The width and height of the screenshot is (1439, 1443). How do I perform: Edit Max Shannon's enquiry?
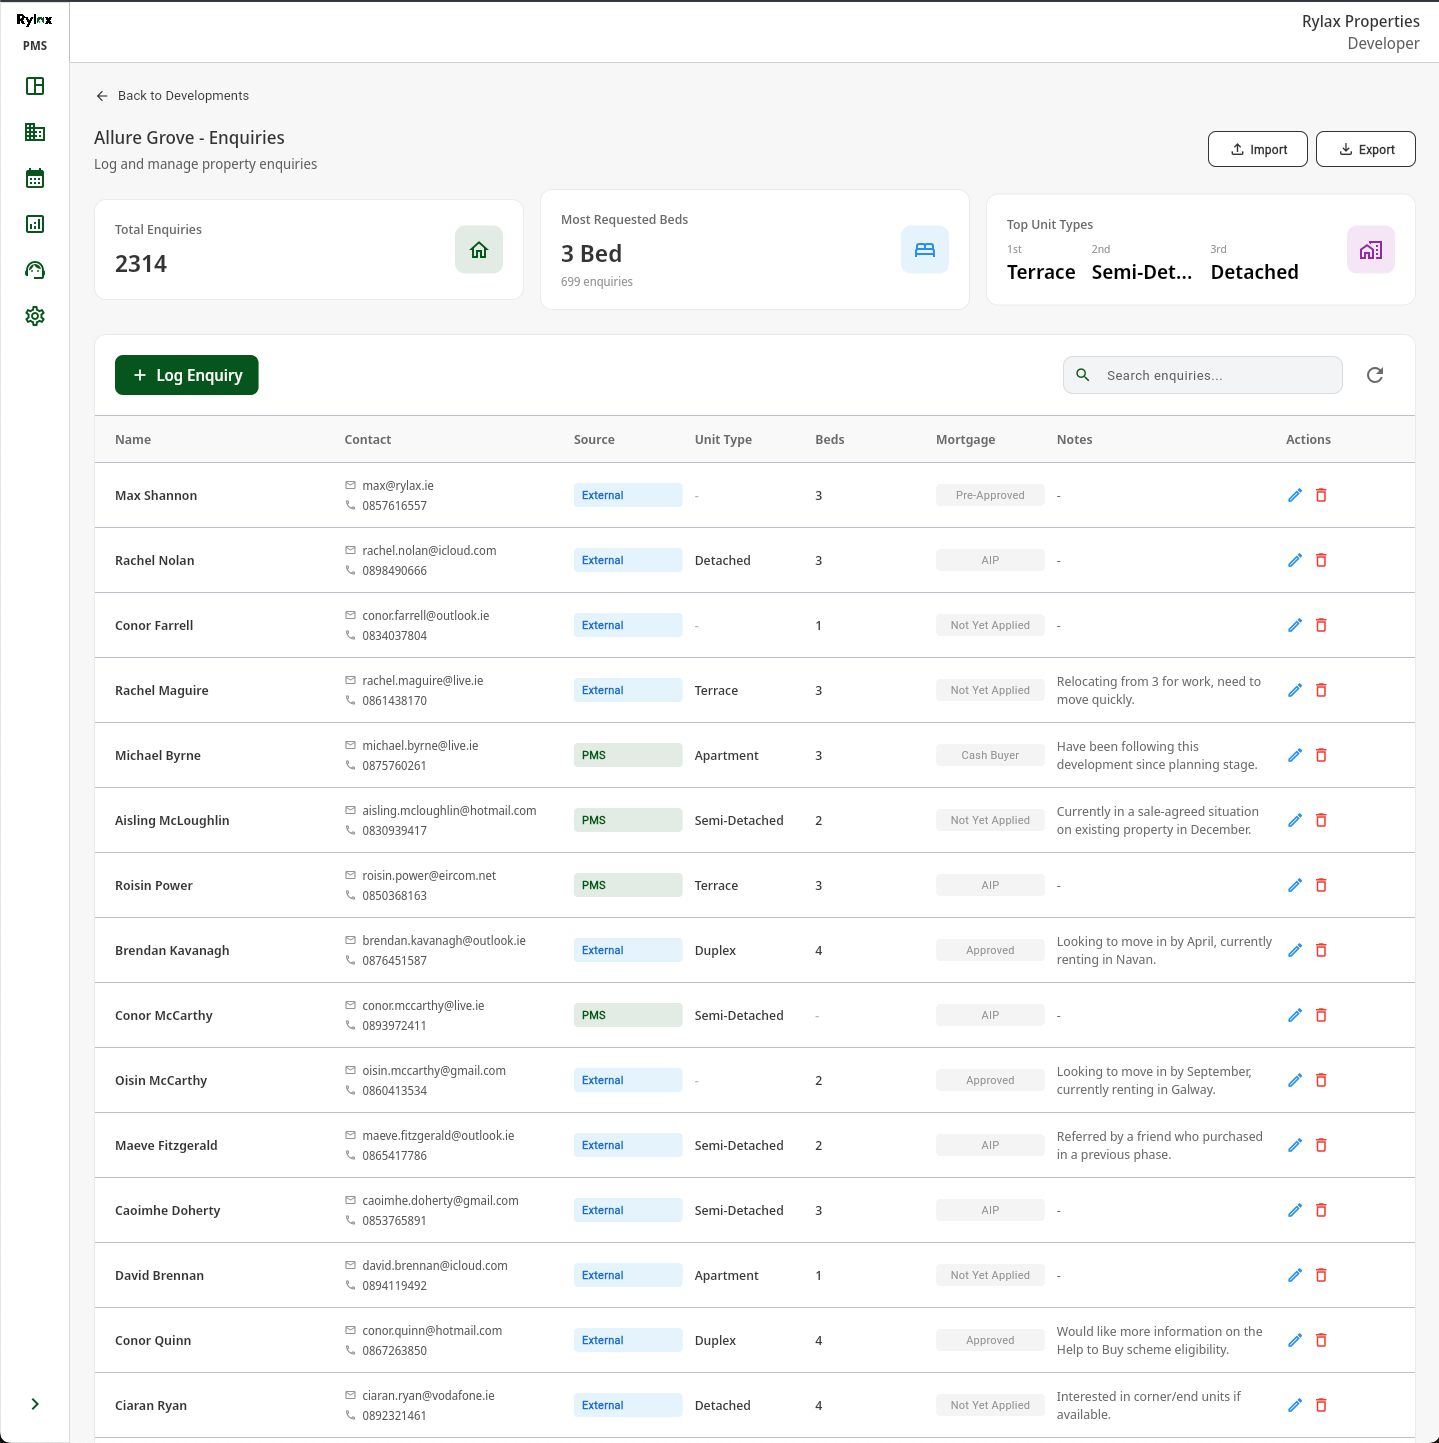point(1295,495)
